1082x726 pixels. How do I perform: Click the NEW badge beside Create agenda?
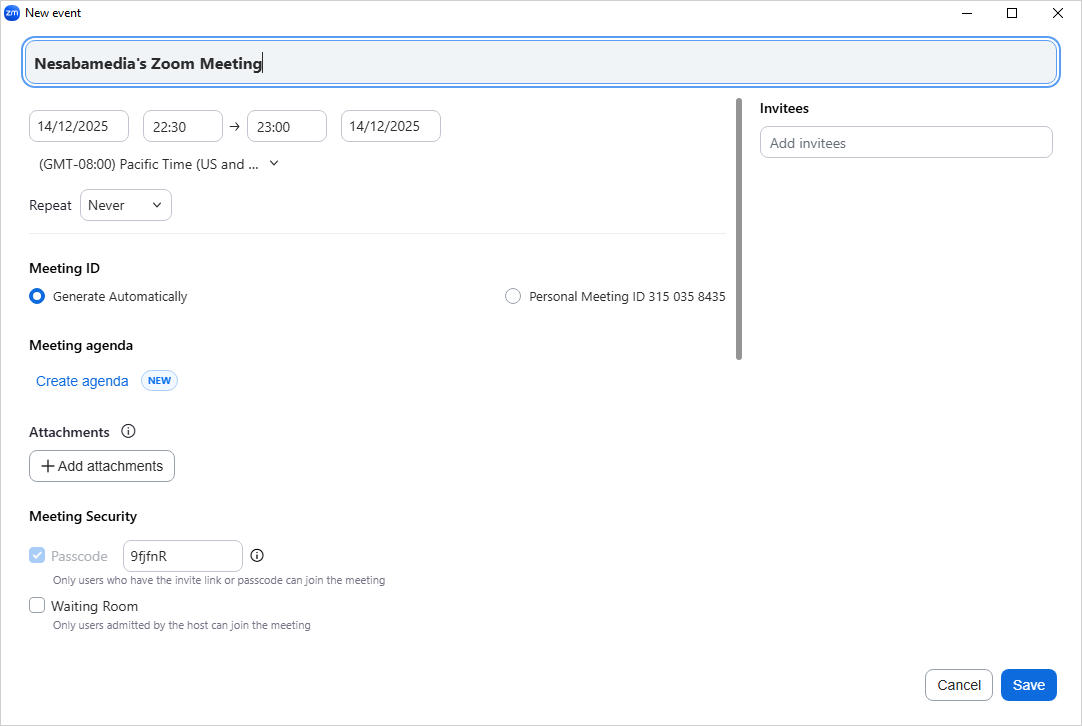159,381
